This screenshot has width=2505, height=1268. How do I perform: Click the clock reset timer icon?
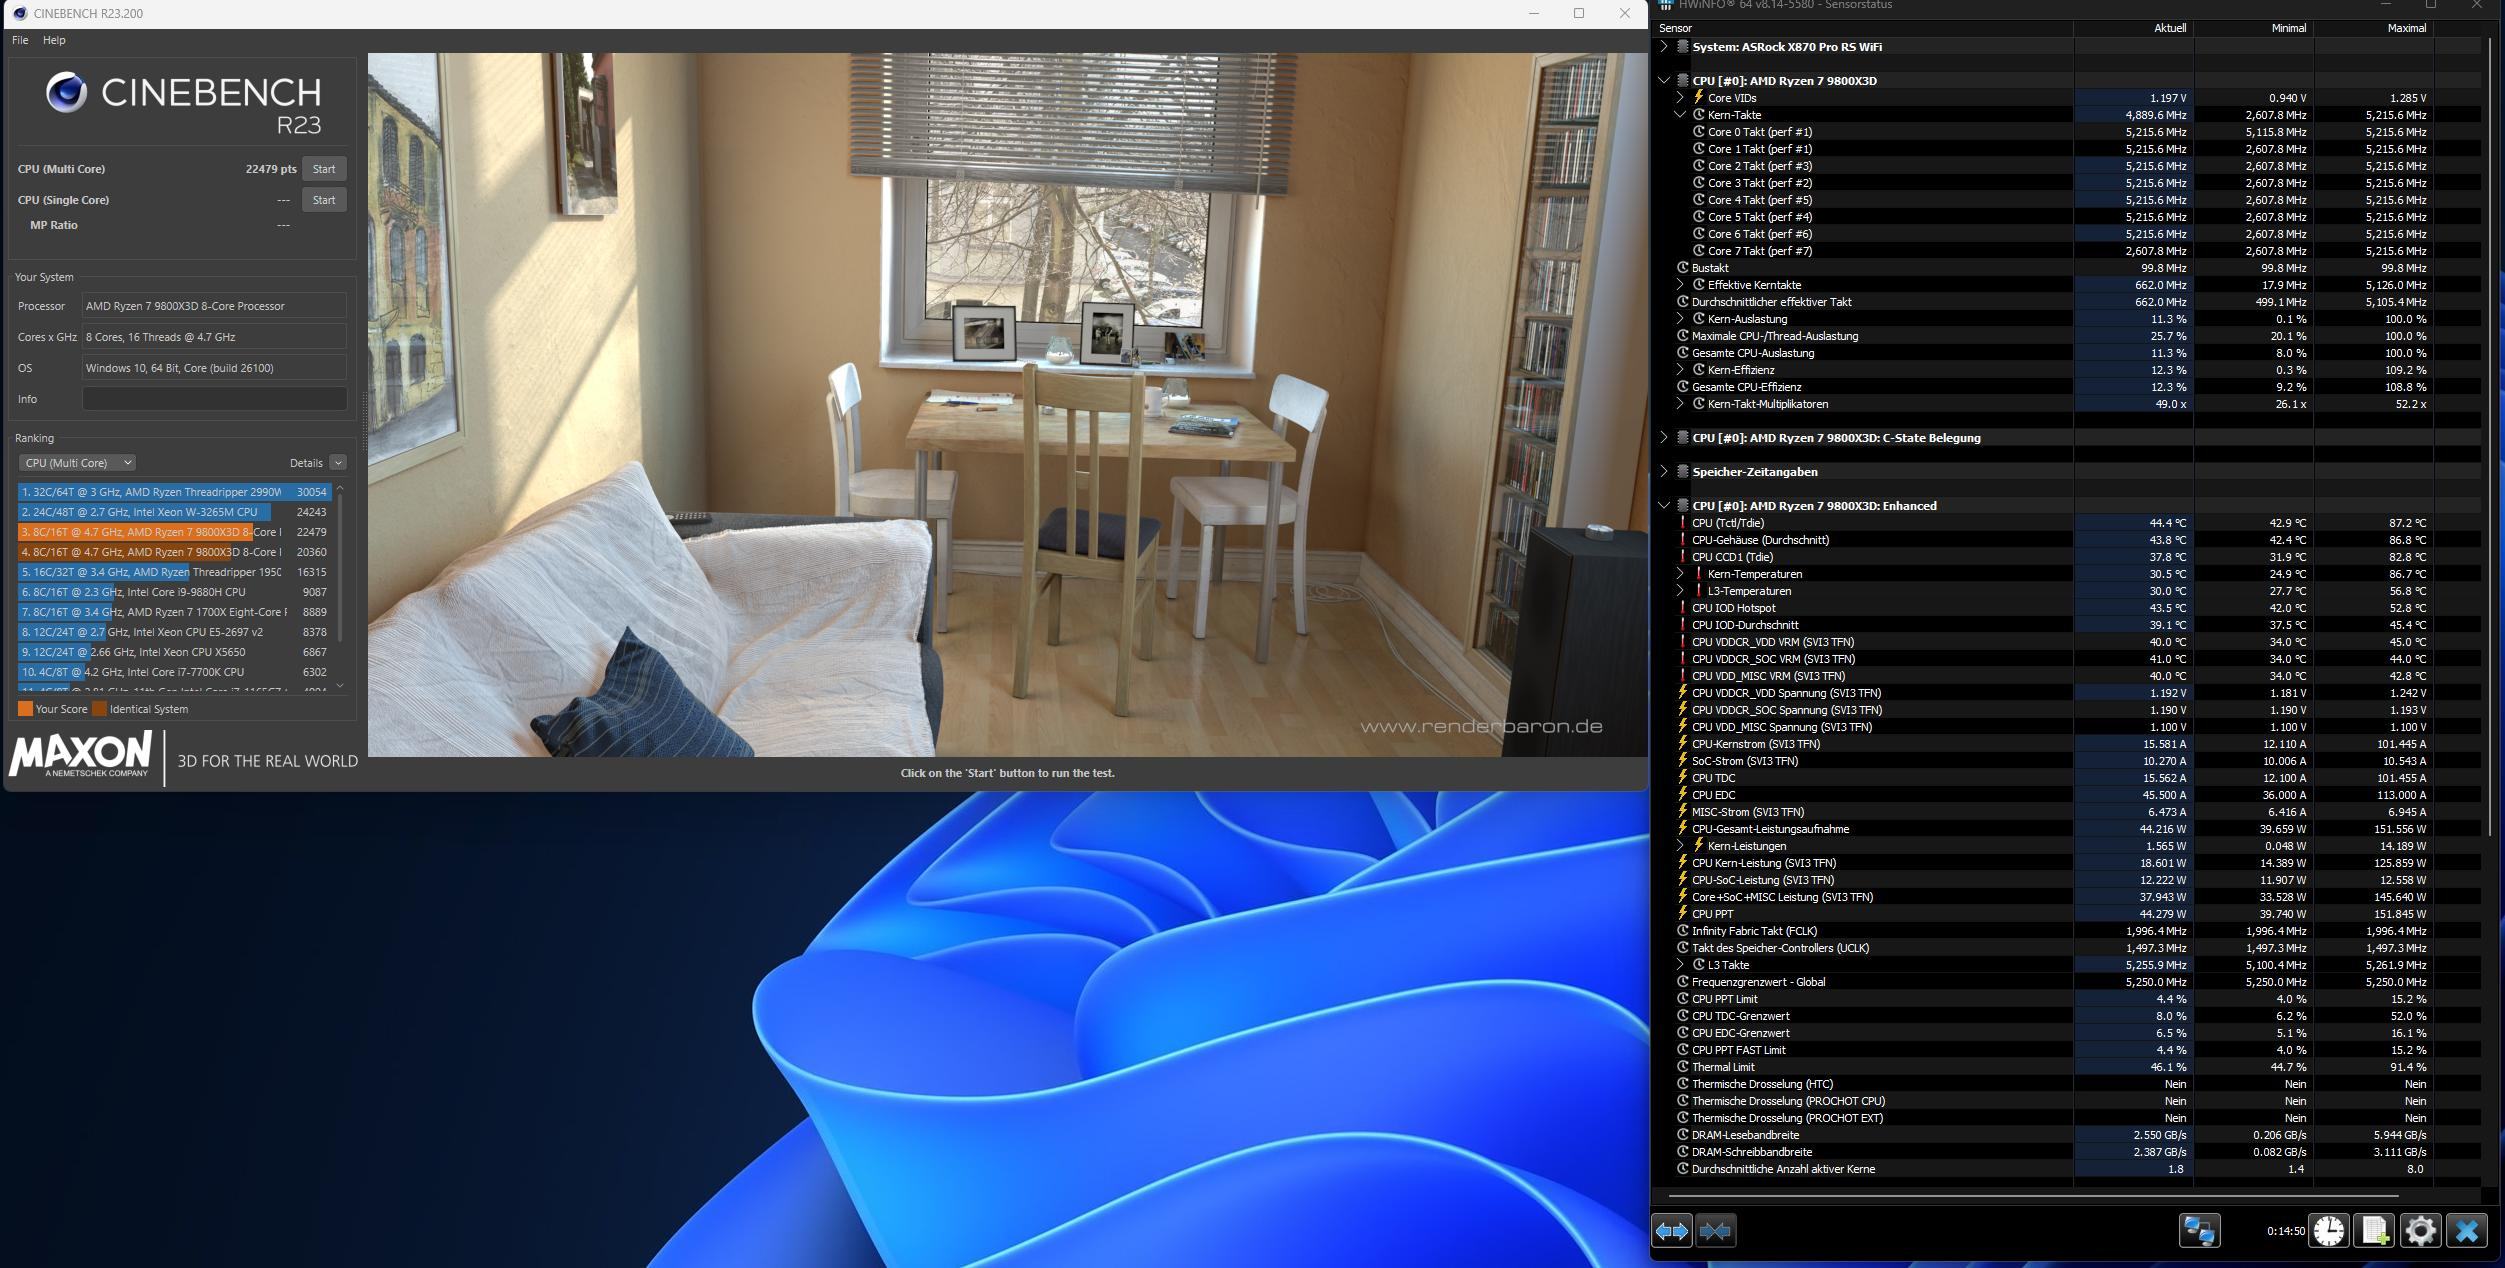pos(2328,1231)
